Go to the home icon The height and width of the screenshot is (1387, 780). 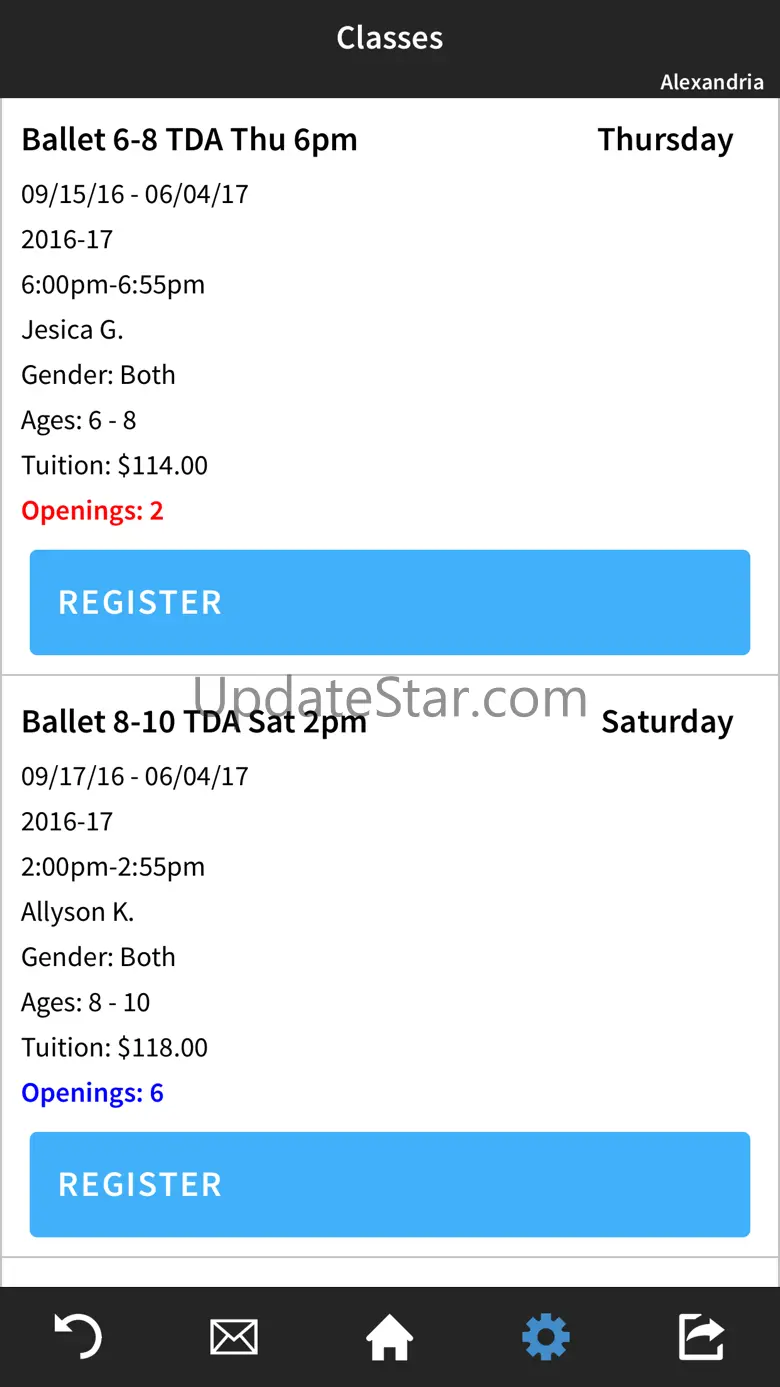click(x=389, y=1337)
